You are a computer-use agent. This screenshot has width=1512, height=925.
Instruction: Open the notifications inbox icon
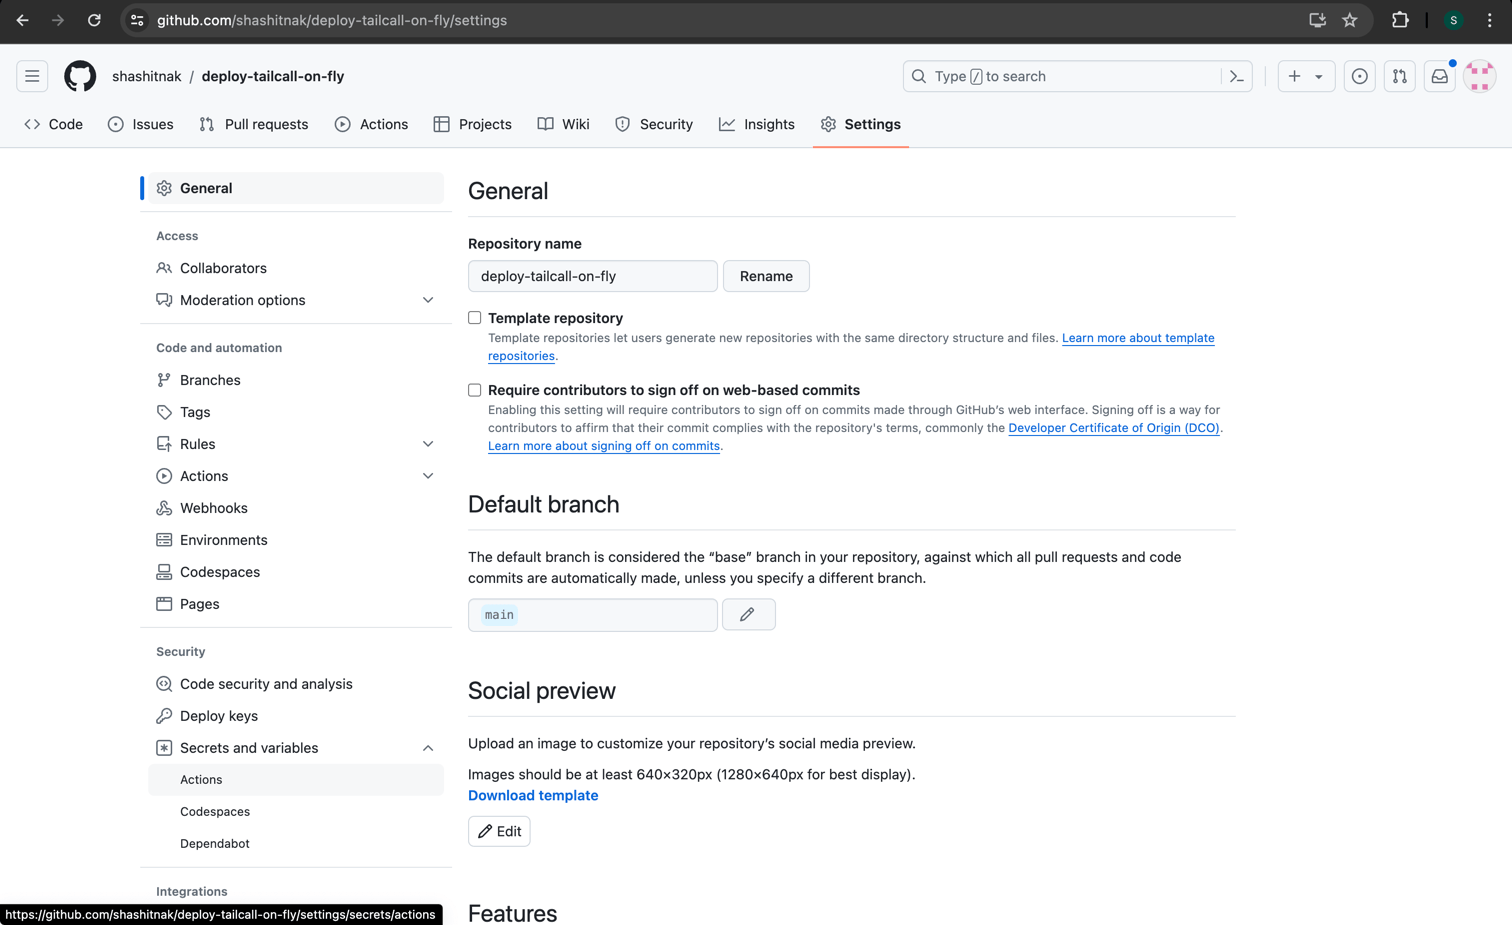point(1439,76)
